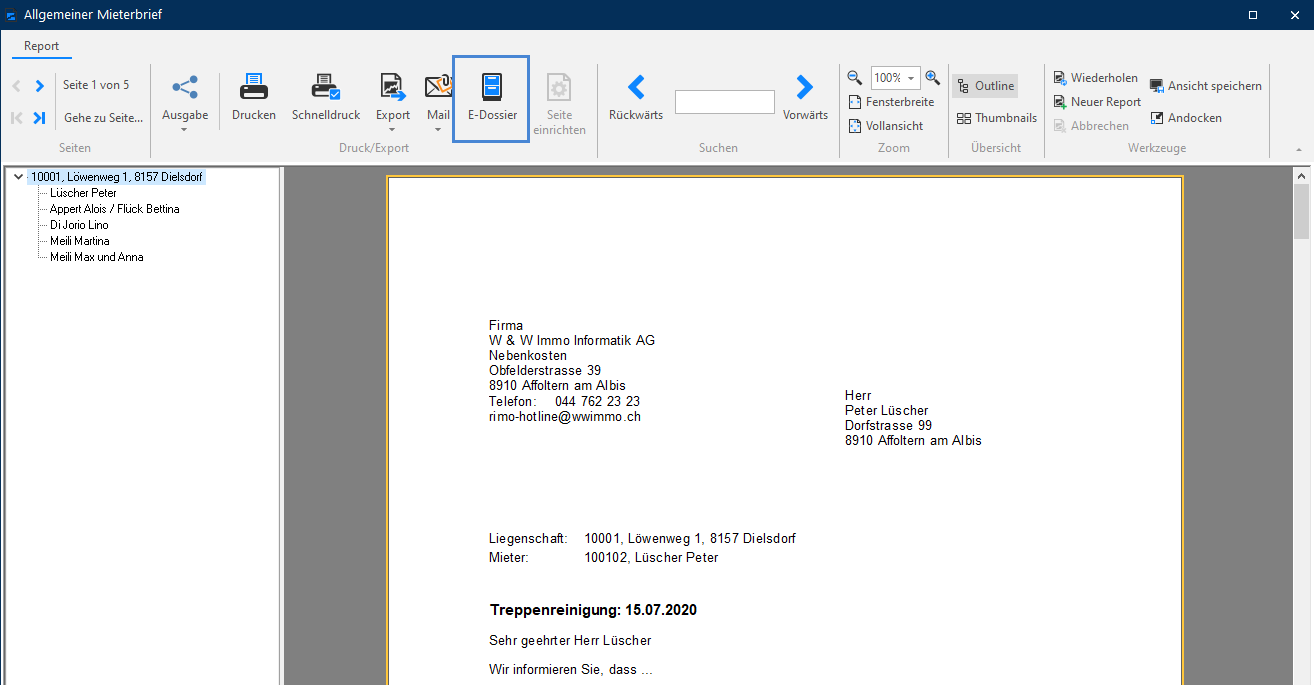Screen dimensions: 1314x685
Task: Click the Drucken printer icon
Action: (254, 88)
